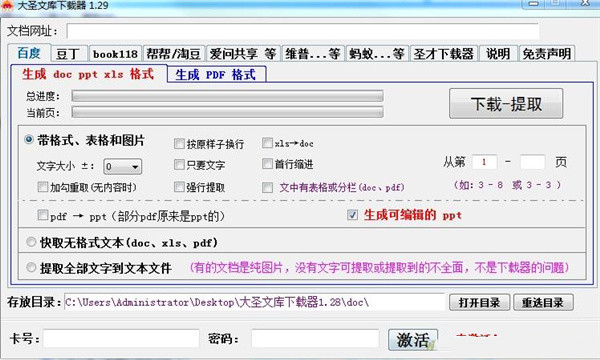The height and width of the screenshot is (360, 600).
Task: Focus the 密码 input field
Action: pyautogui.click(x=315, y=339)
